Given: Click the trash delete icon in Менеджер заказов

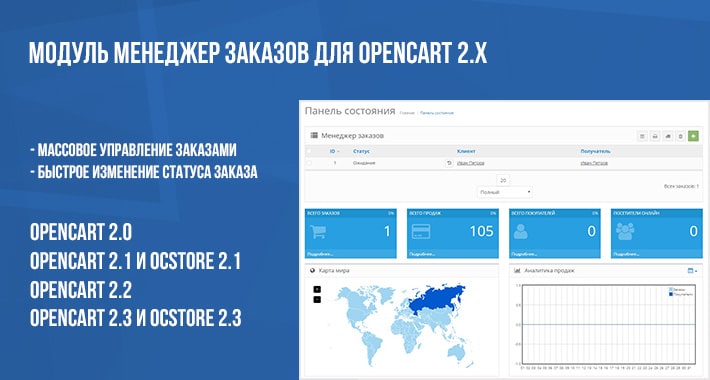Looking at the screenshot, I should point(680,136).
